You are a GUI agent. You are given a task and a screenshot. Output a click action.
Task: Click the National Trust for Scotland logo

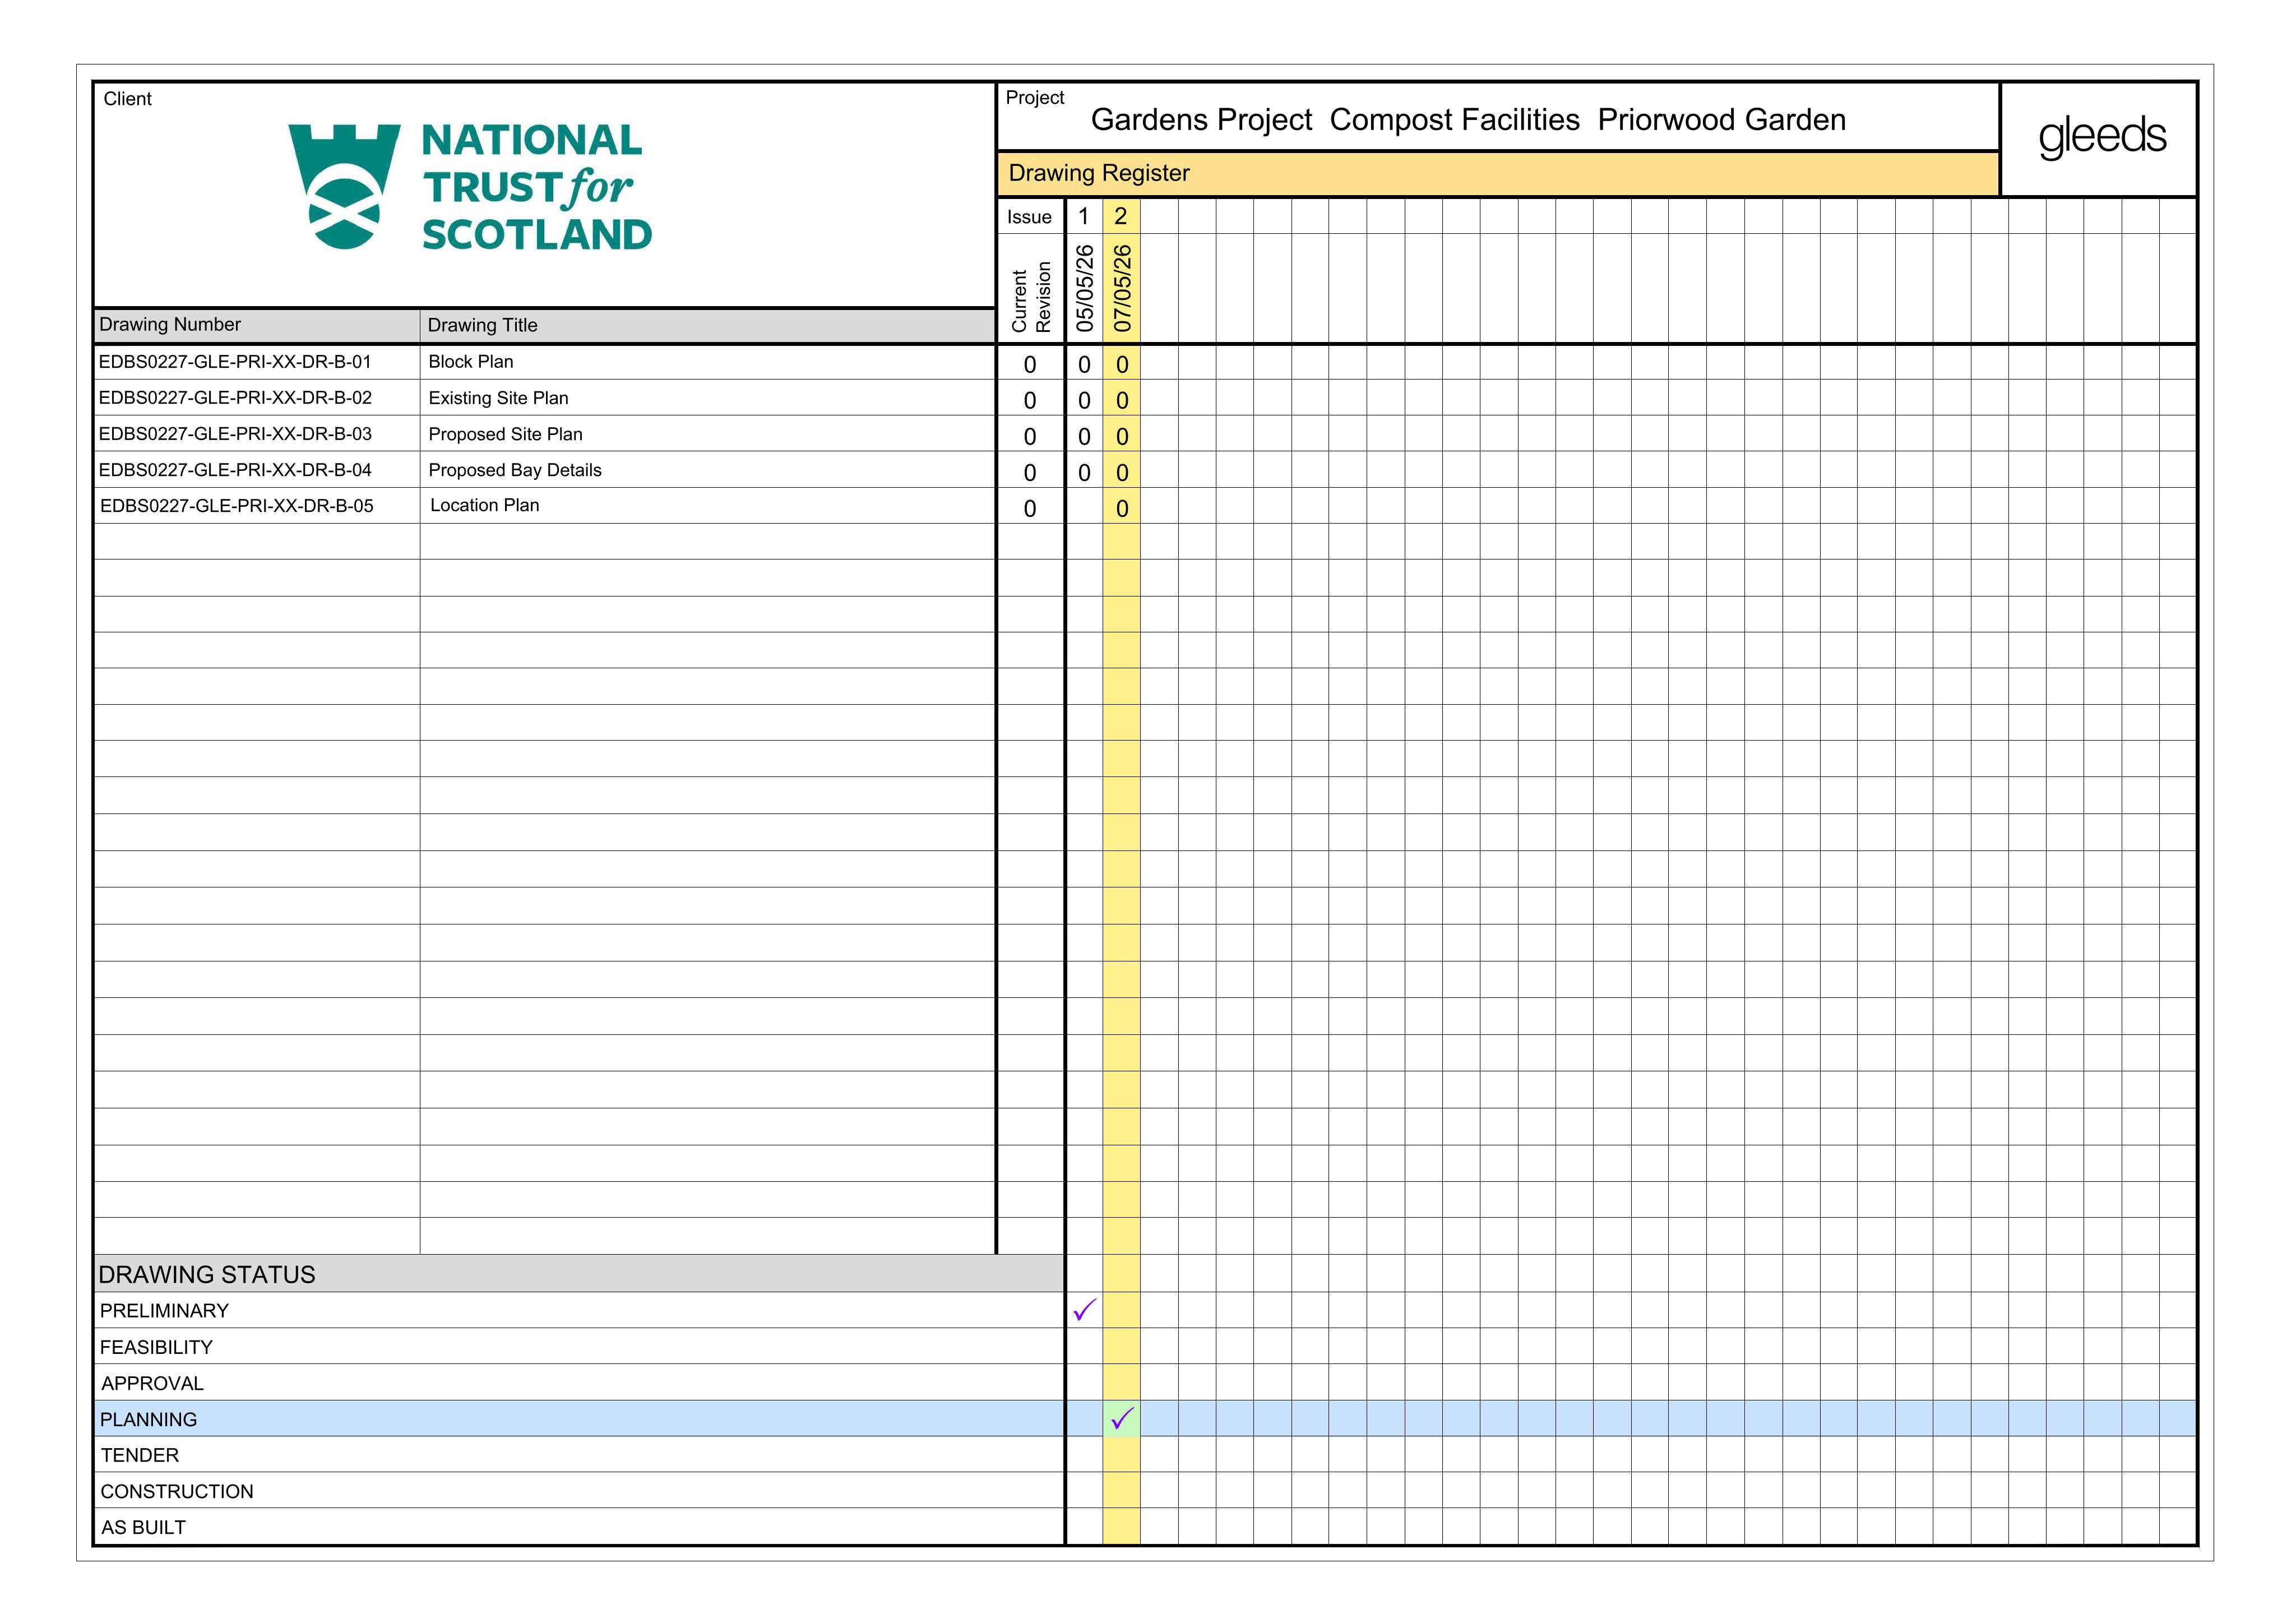(x=470, y=187)
